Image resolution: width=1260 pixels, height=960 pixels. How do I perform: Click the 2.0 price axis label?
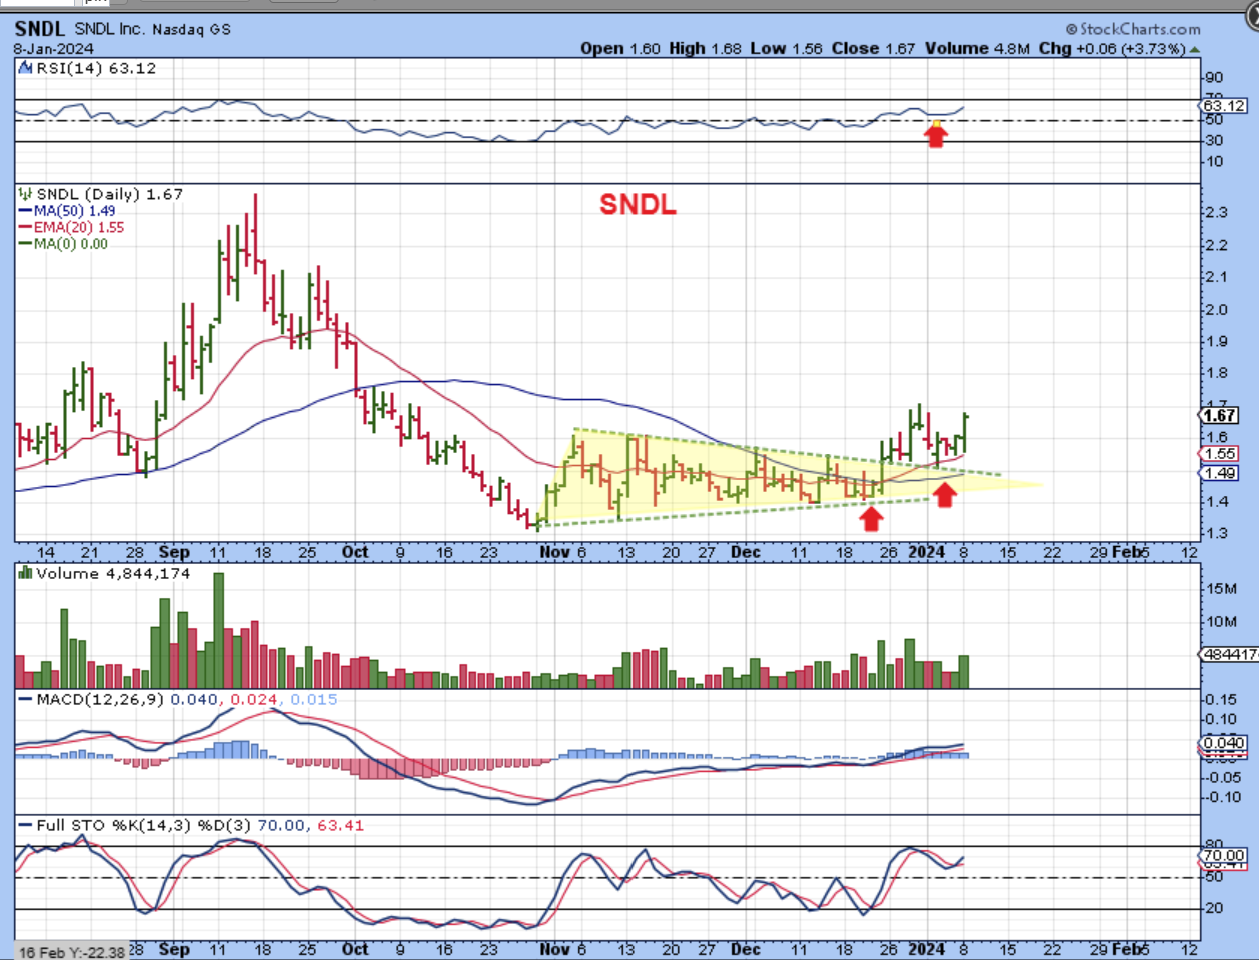pyautogui.click(x=1216, y=309)
